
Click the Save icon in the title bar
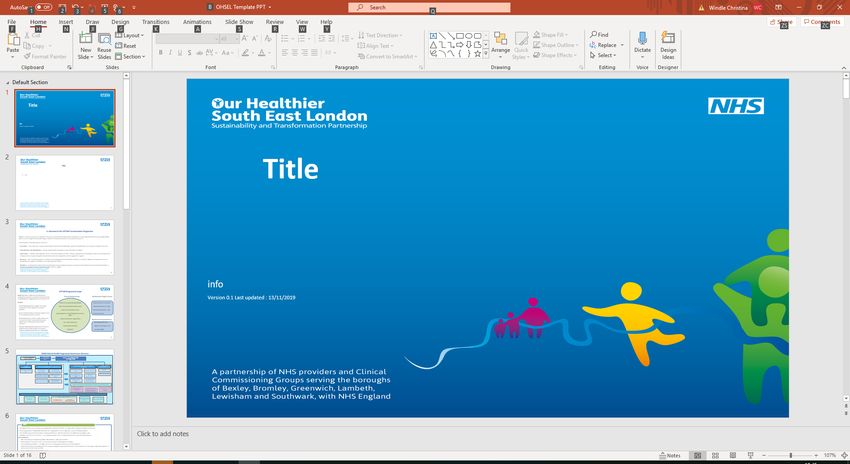coord(62,7)
